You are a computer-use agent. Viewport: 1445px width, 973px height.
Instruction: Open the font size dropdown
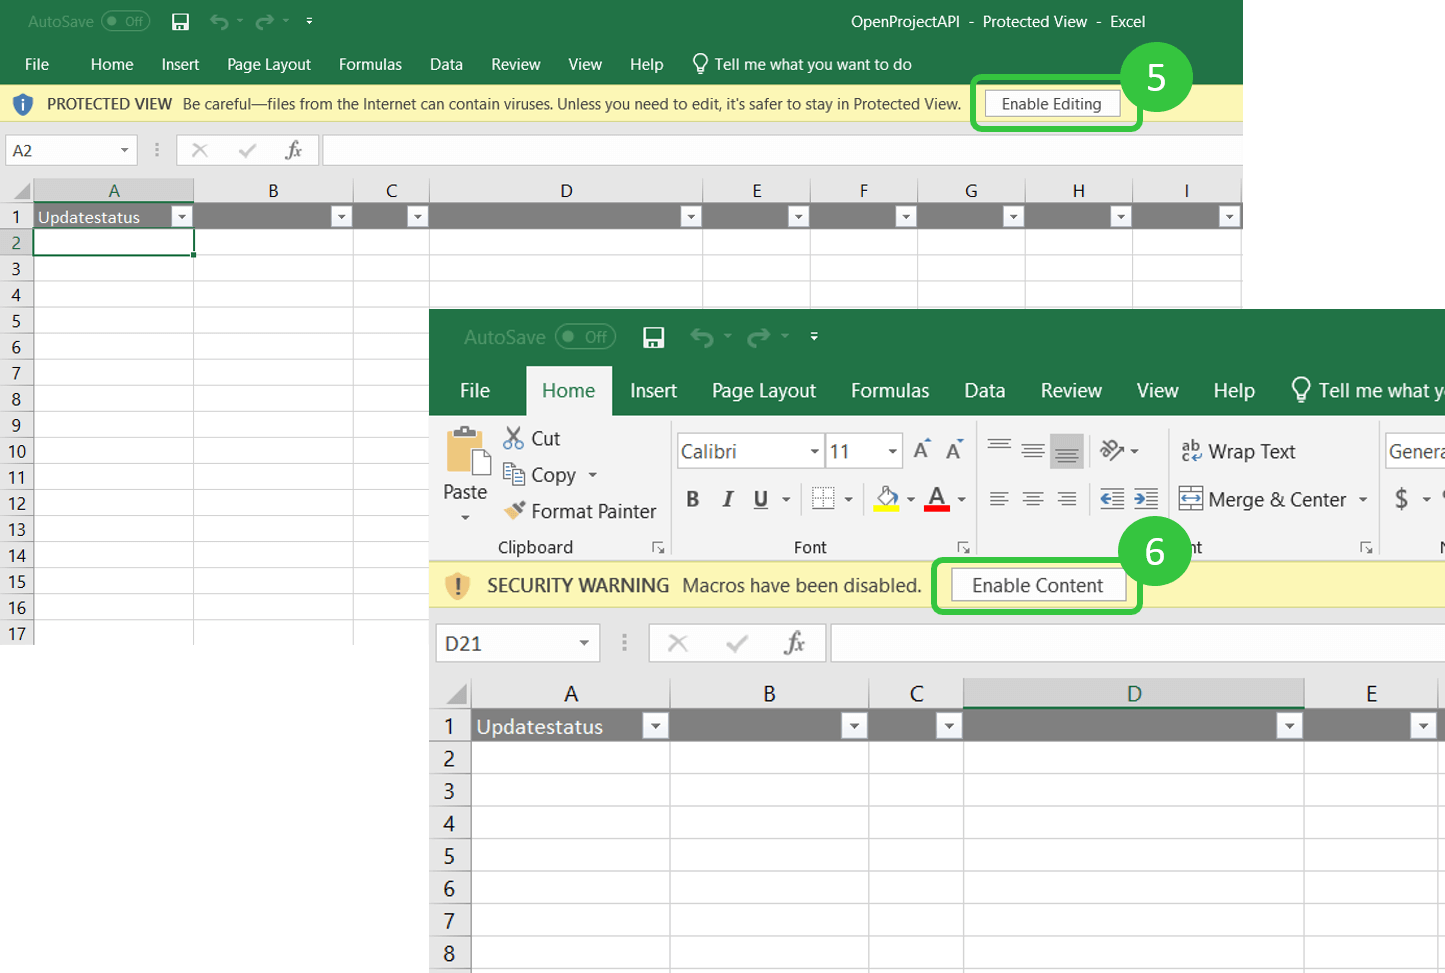pos(893,451)
